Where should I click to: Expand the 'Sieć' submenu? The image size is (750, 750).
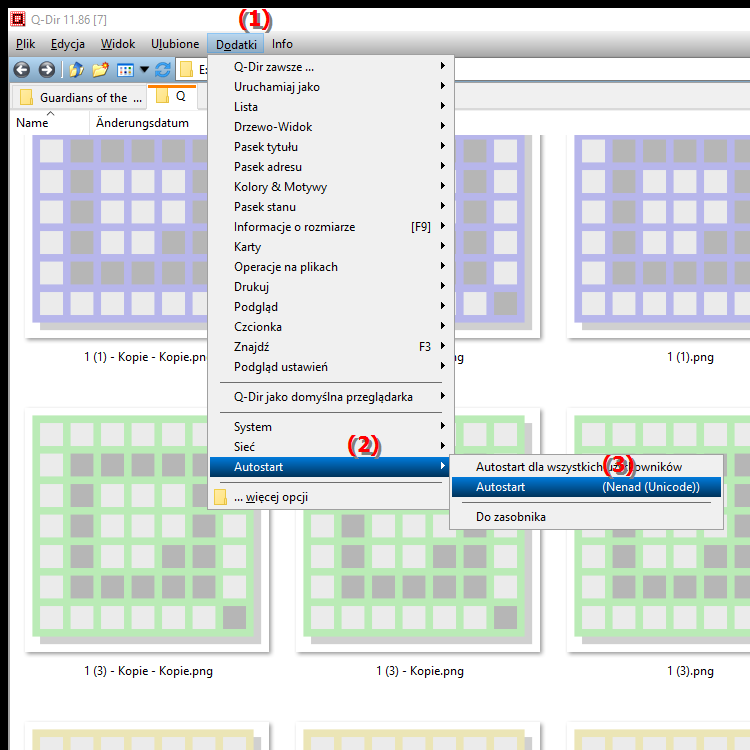pos(331,447)
